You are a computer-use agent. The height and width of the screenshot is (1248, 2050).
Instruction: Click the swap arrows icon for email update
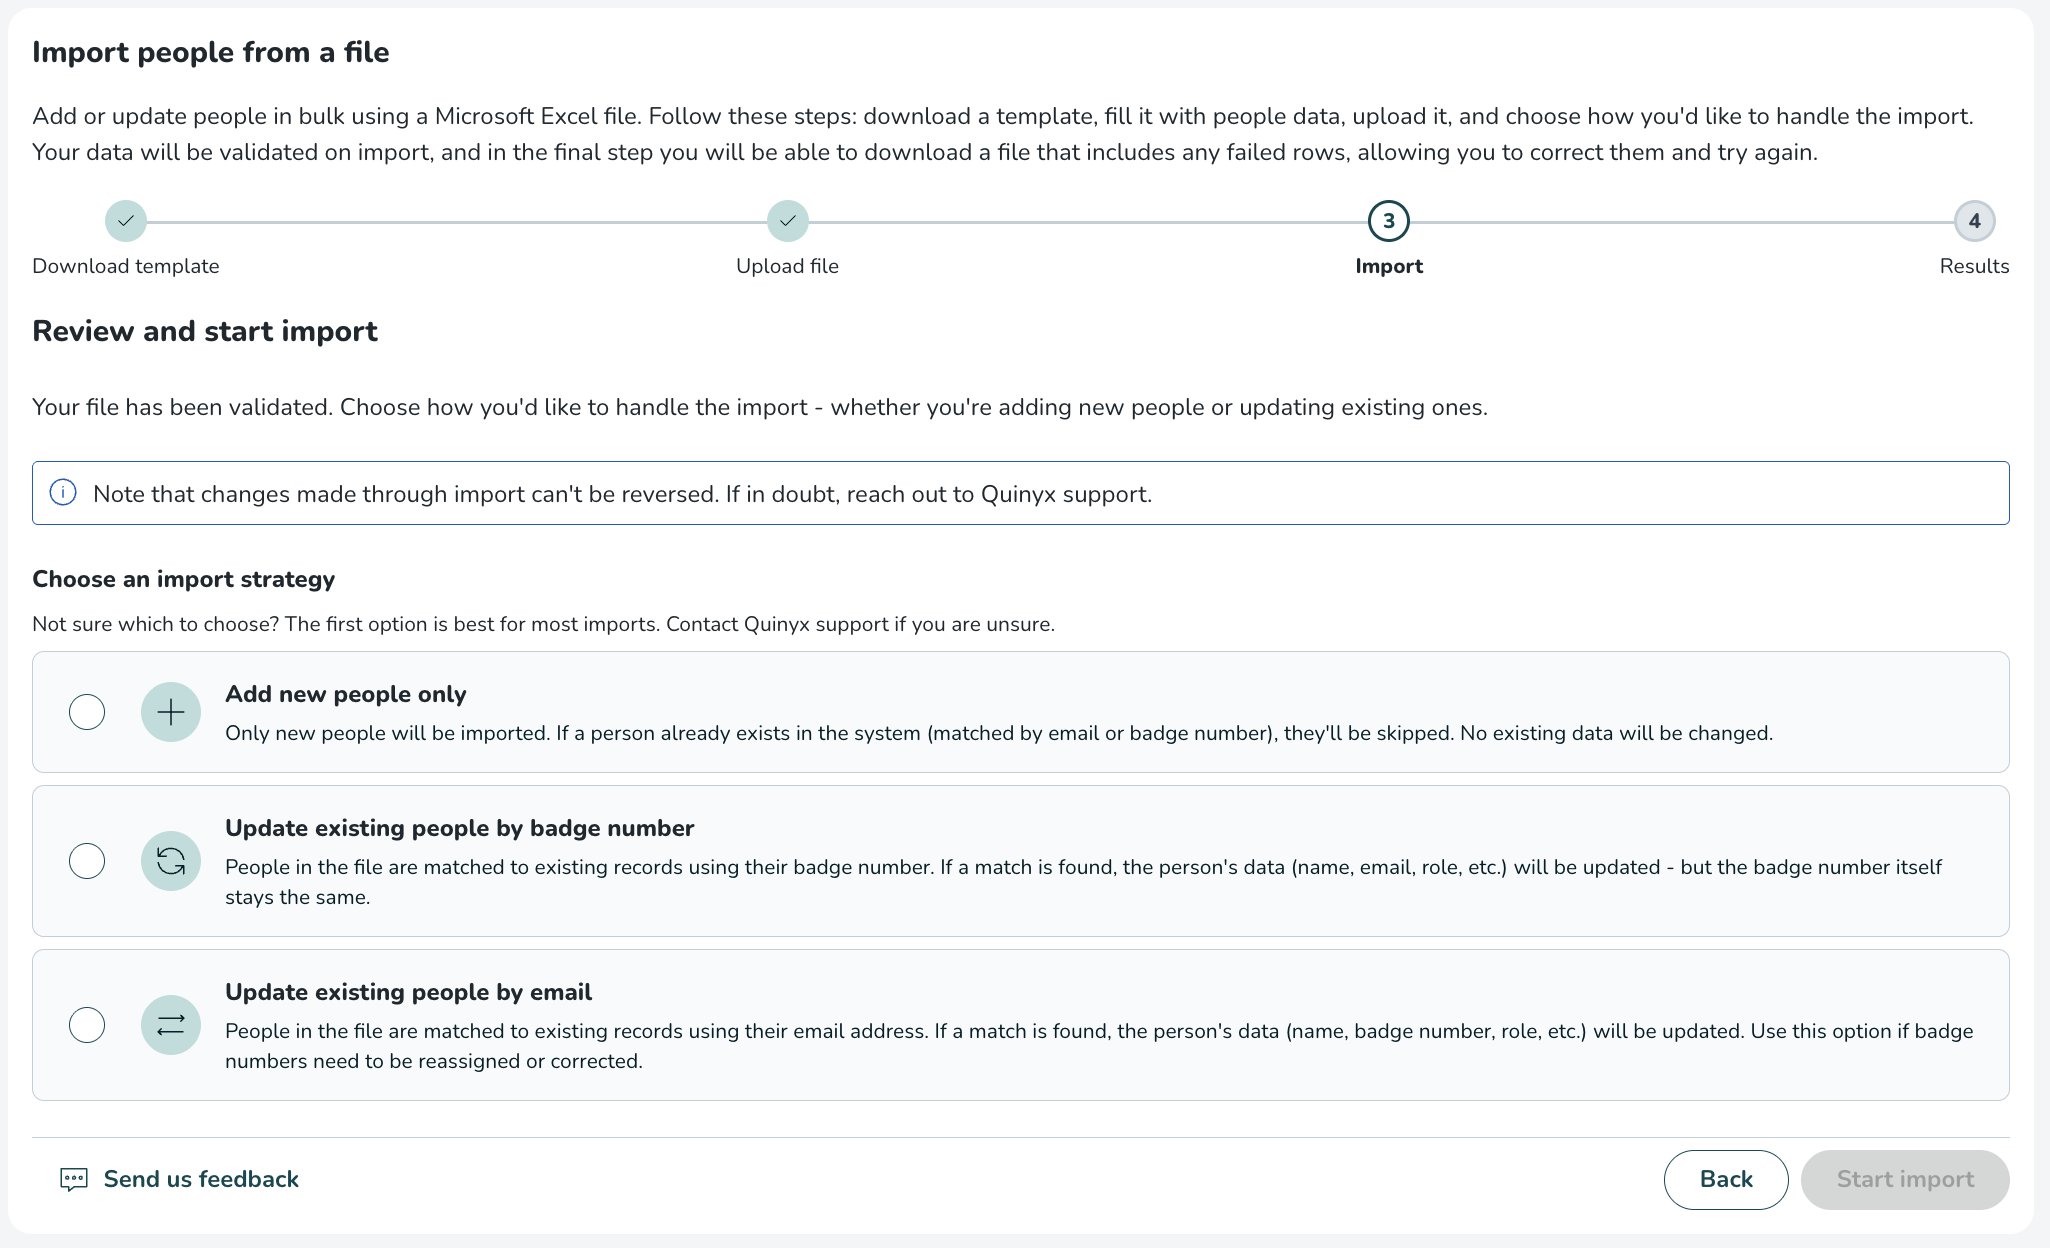(171, 1025)
